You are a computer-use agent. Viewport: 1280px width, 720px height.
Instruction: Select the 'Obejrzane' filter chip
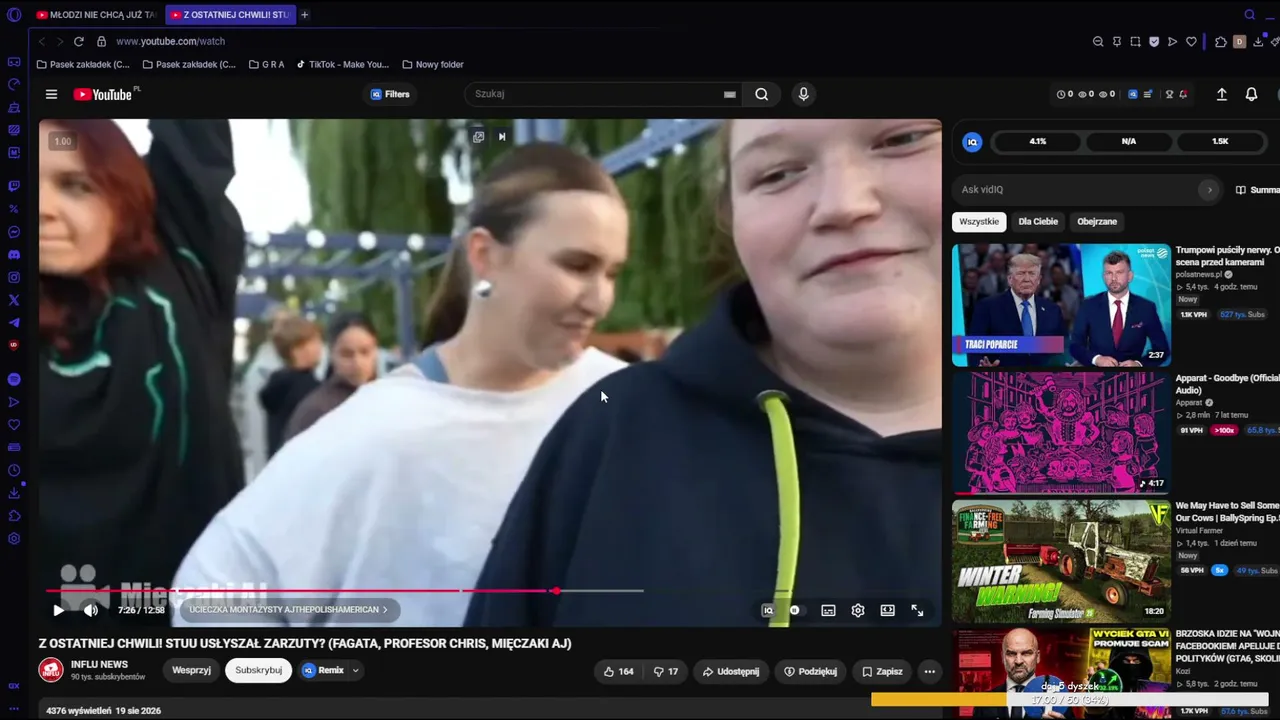pyautogui.click(x=1097, y=222)
